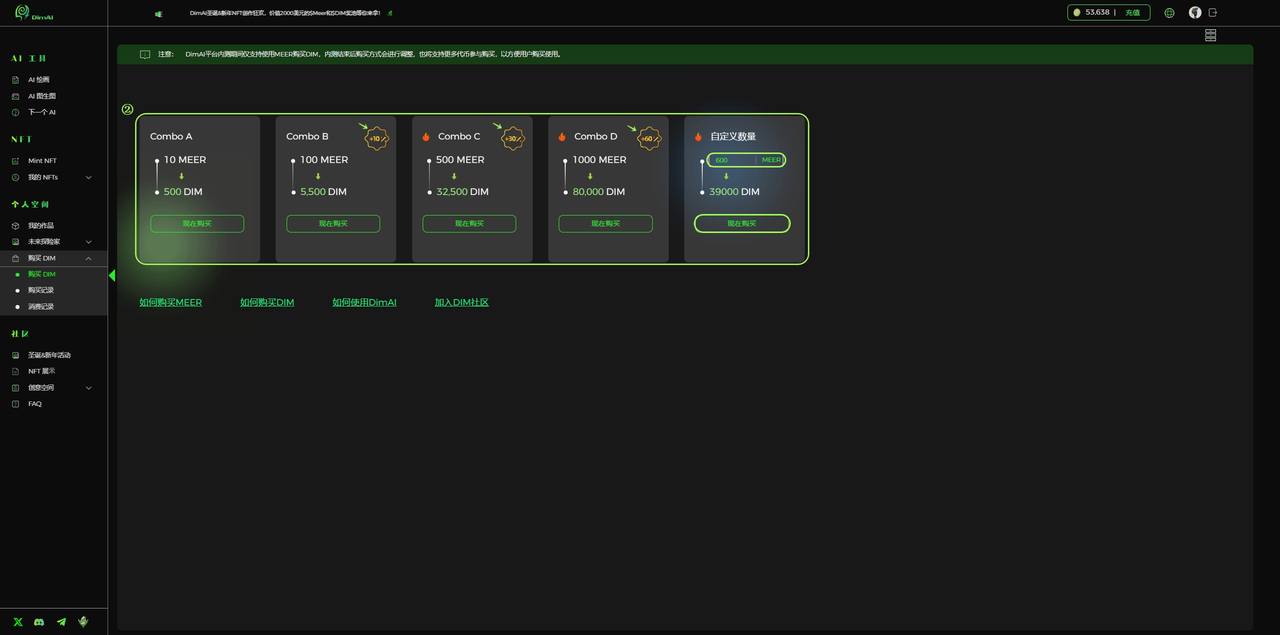The image size is (1280, 635).
Task: Open the 如何使用DimAI link
Action: point(365,302)
